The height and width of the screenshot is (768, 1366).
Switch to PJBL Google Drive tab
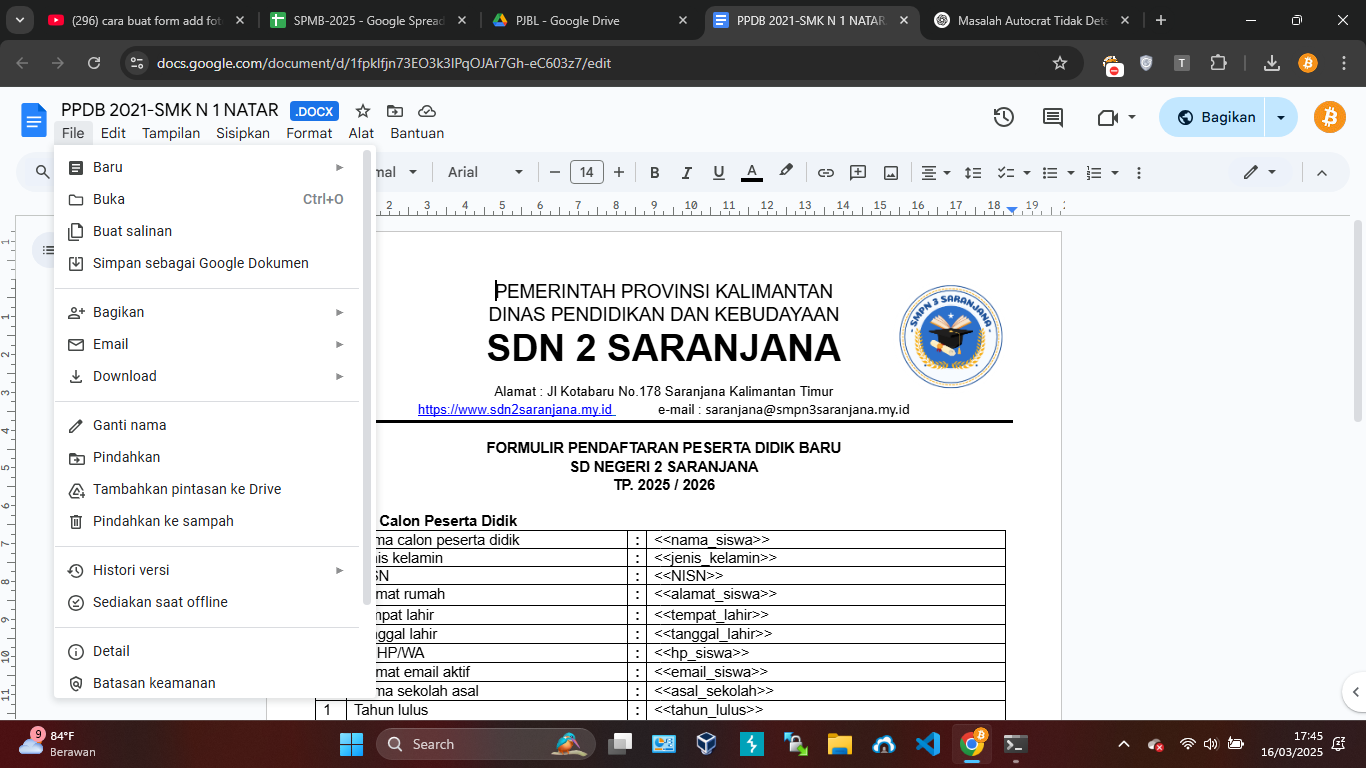coord(592,20)
